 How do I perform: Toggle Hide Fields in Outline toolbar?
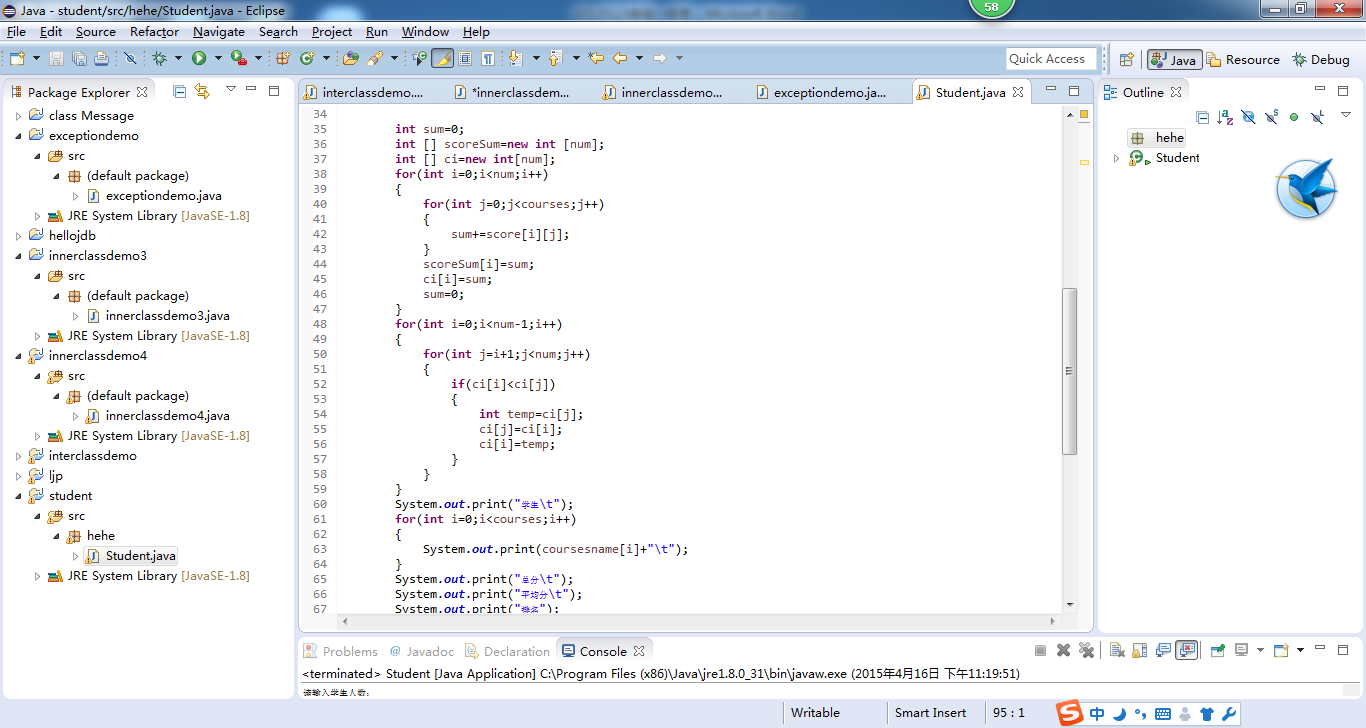[1248, 117]
